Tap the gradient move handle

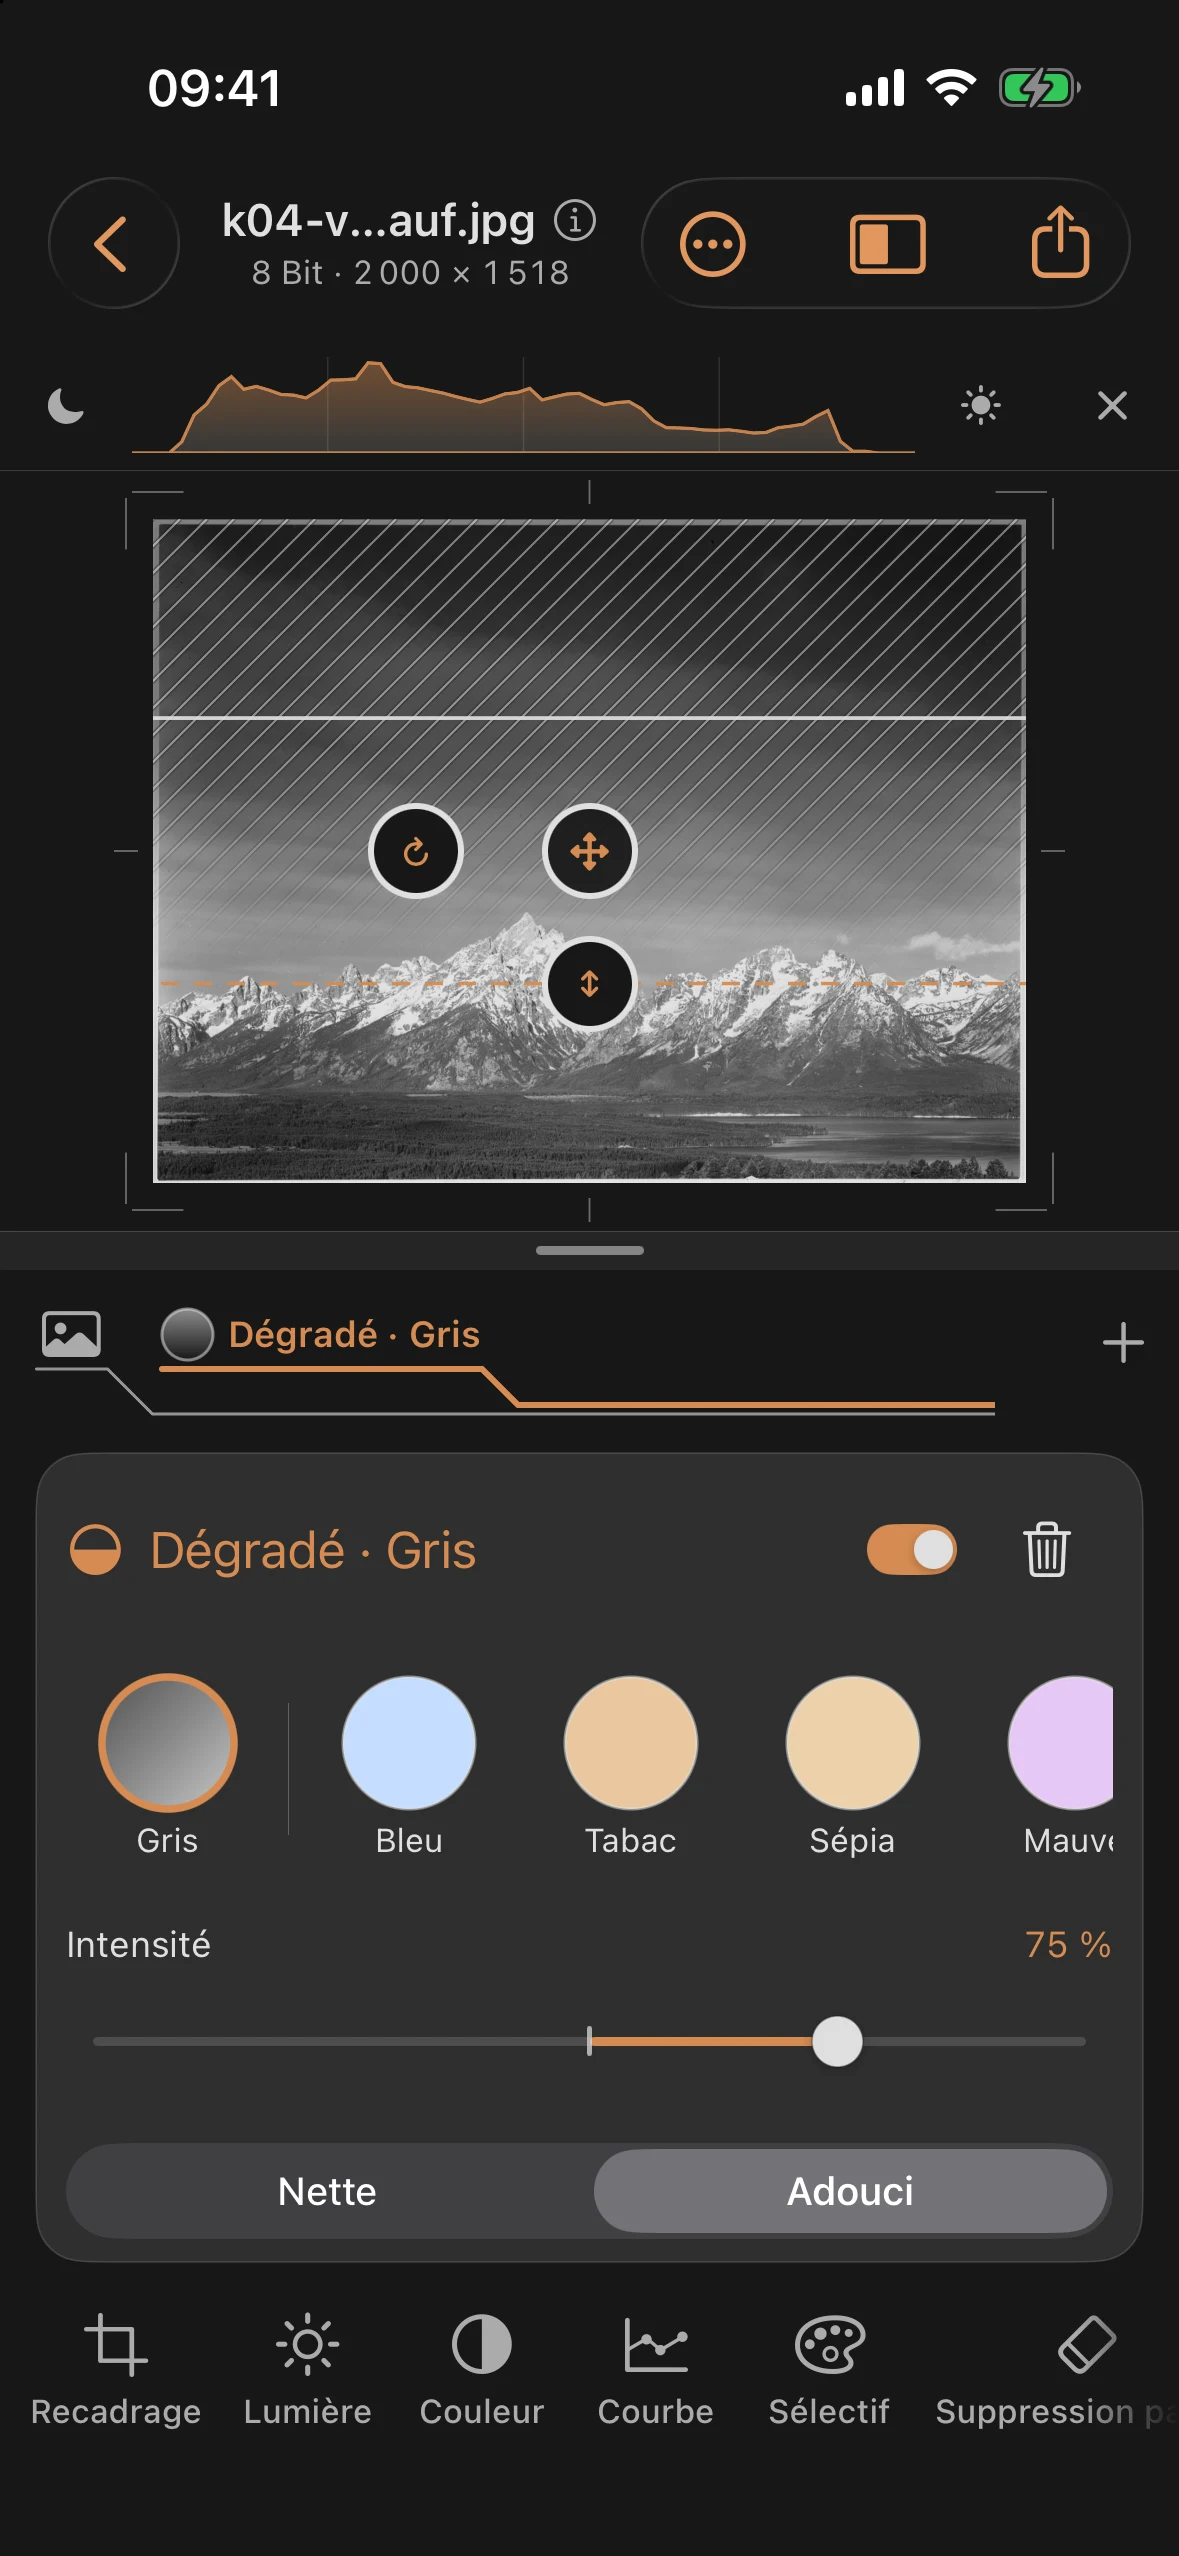(x=590, y=852)
